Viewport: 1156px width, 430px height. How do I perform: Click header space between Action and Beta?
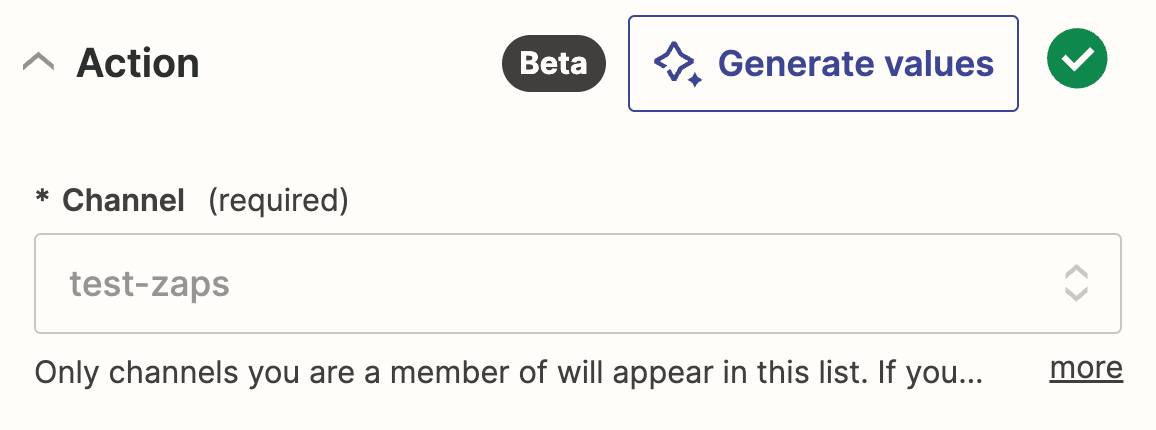point(350,64)
